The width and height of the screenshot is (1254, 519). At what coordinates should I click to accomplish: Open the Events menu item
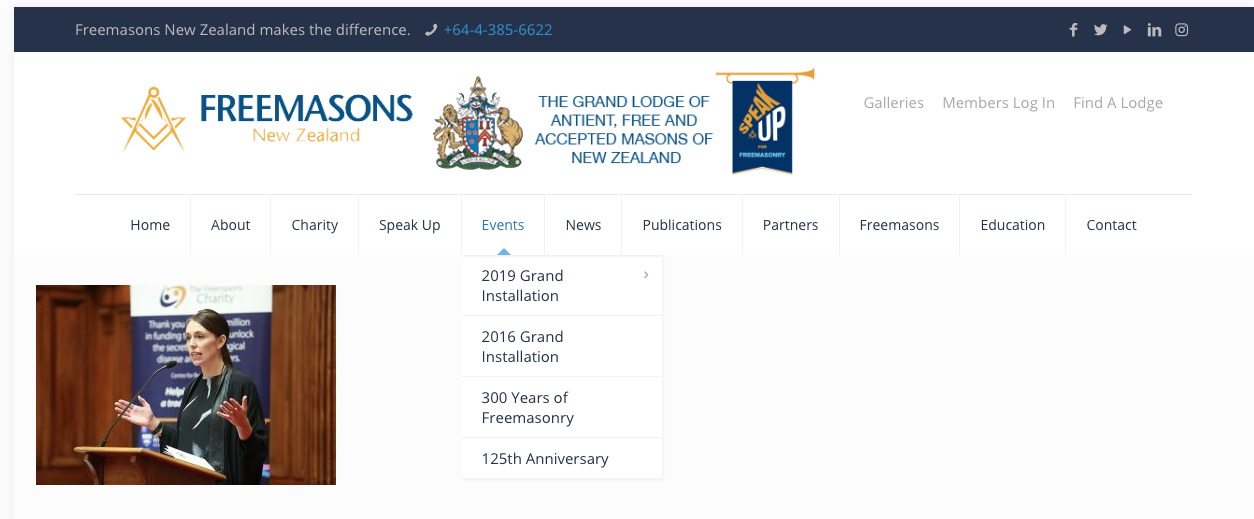click(x=503, y=225)
